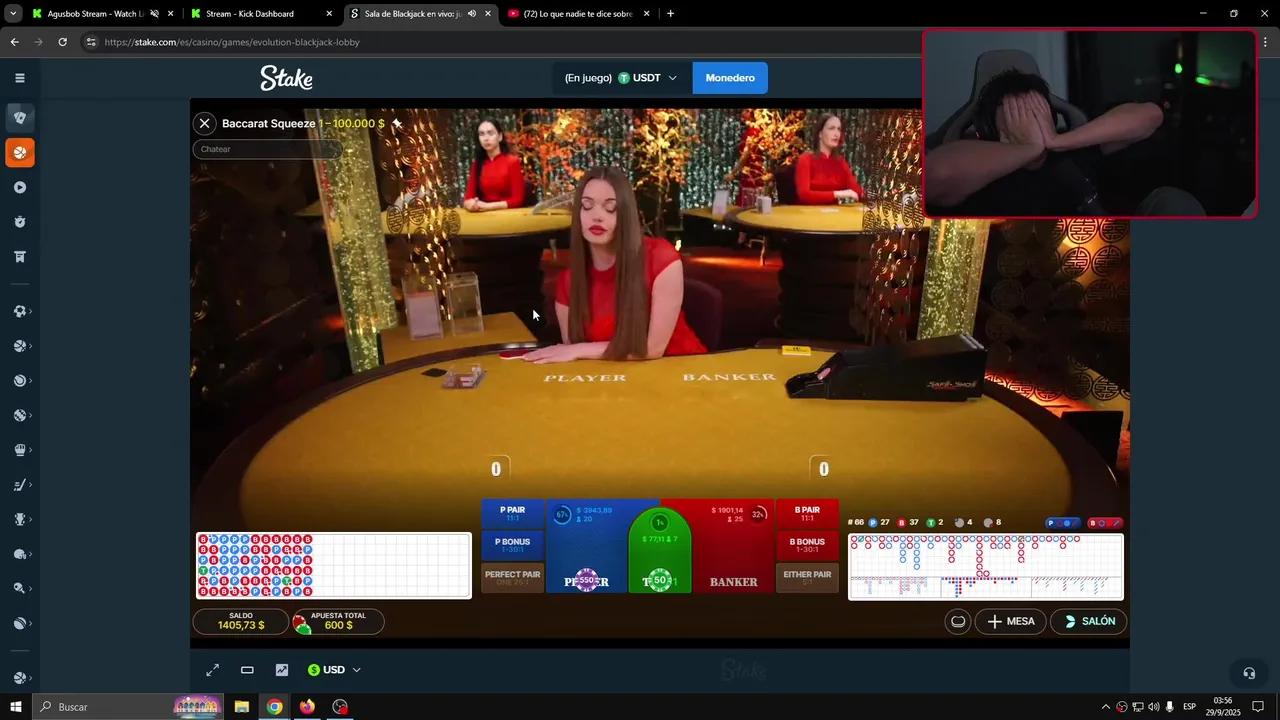
Task: Open the hamburger menu in sidebar
Action: pyautogui.click(x=20, y=78)
